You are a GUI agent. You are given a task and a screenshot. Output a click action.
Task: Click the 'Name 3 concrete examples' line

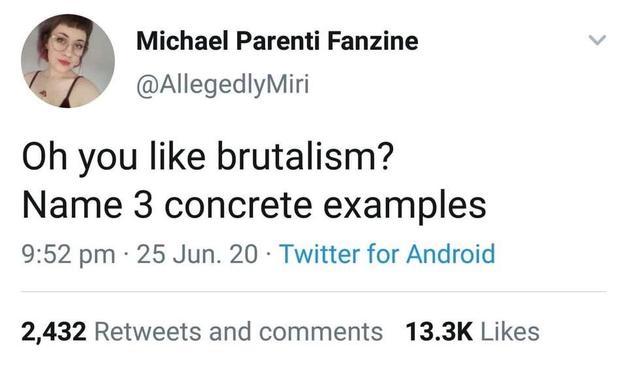[254, 206]
